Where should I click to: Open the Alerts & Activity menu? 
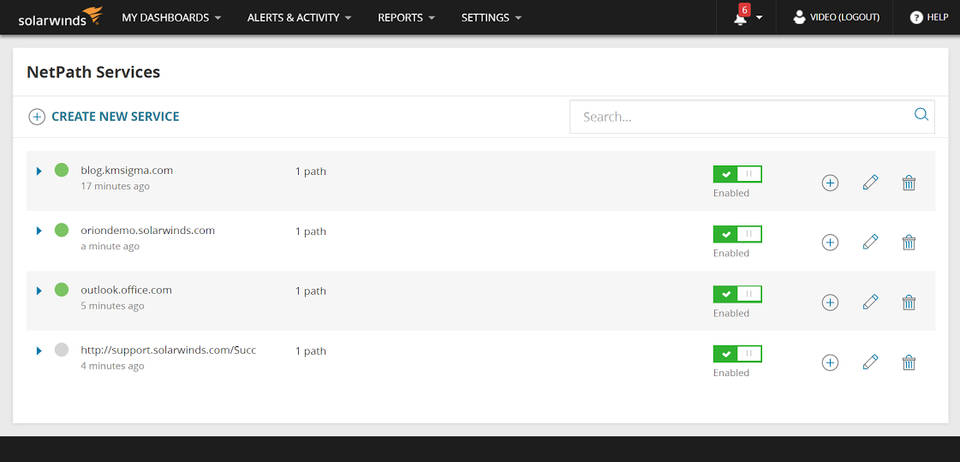[x=299, y=18]
